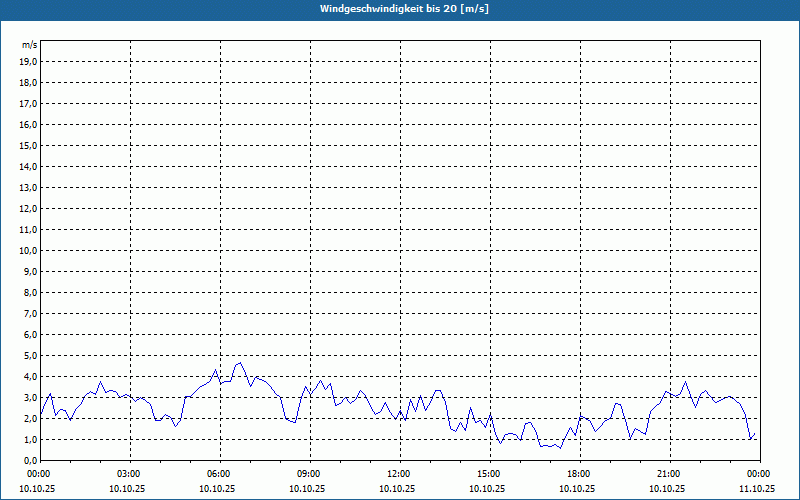
Task: Click the 15,0 y-axis value
Action: tap(29, 146)
